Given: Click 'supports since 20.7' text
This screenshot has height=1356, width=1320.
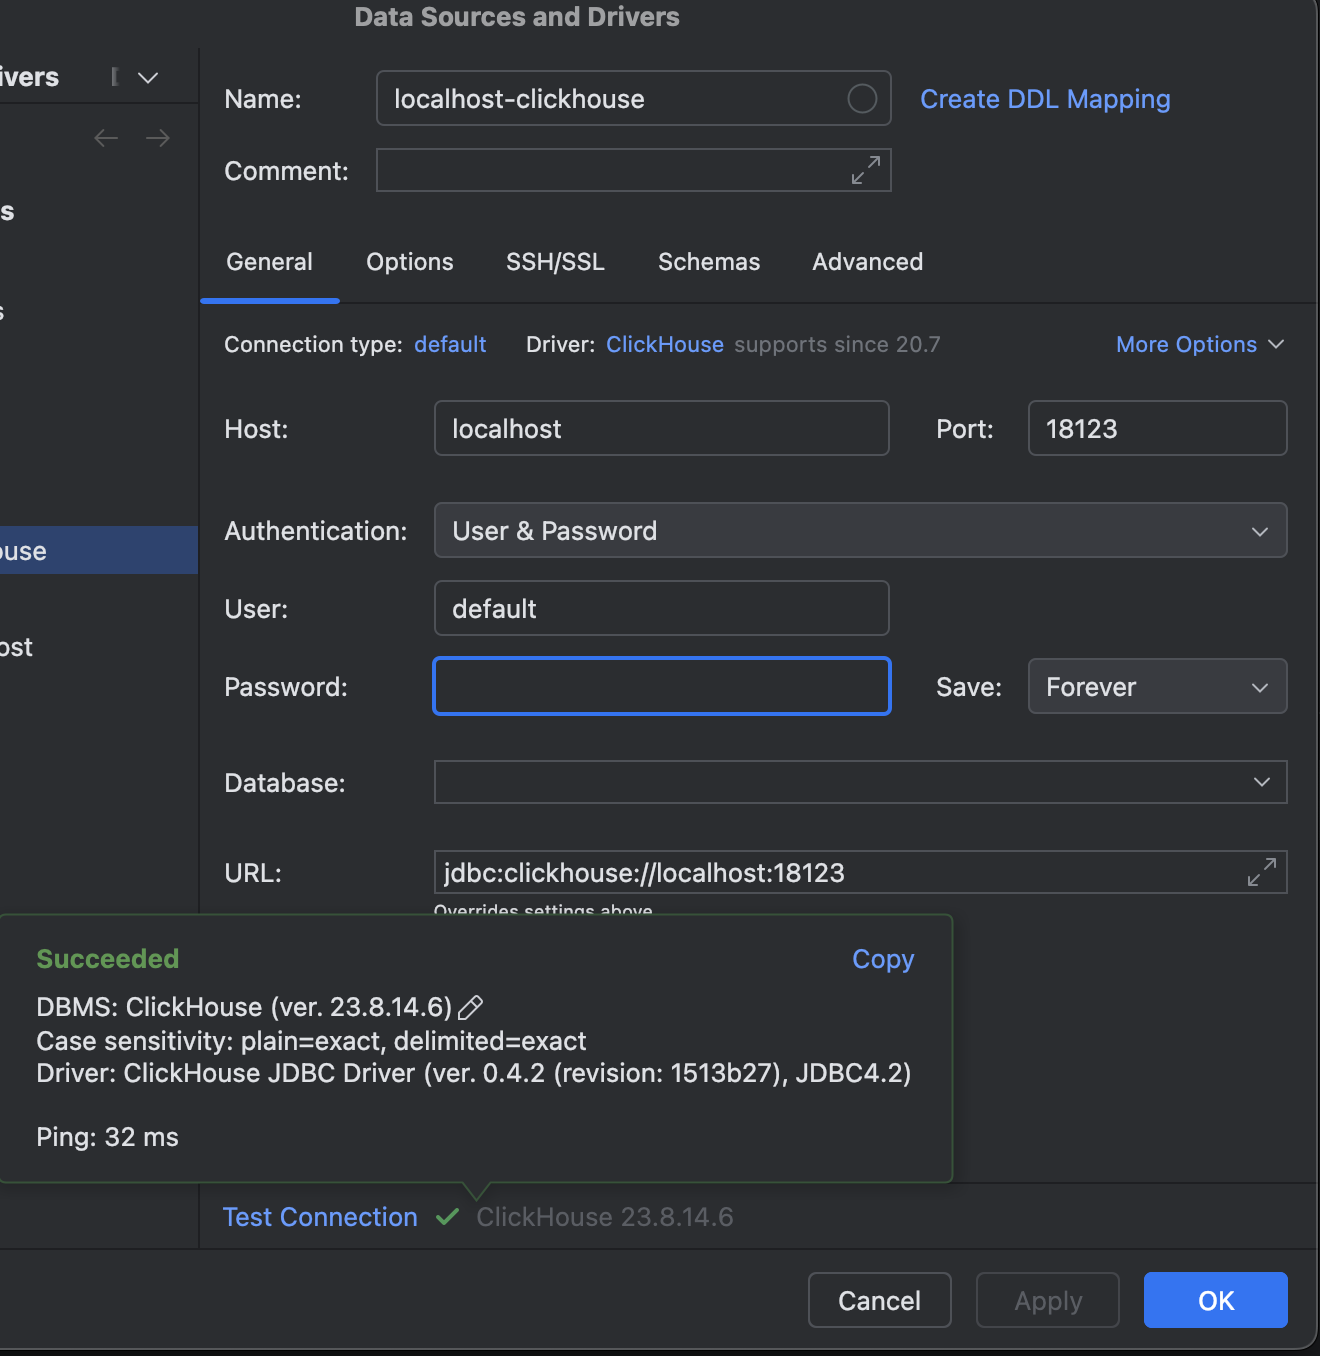Looking at the screenshot, I should [x=837, y=344].
